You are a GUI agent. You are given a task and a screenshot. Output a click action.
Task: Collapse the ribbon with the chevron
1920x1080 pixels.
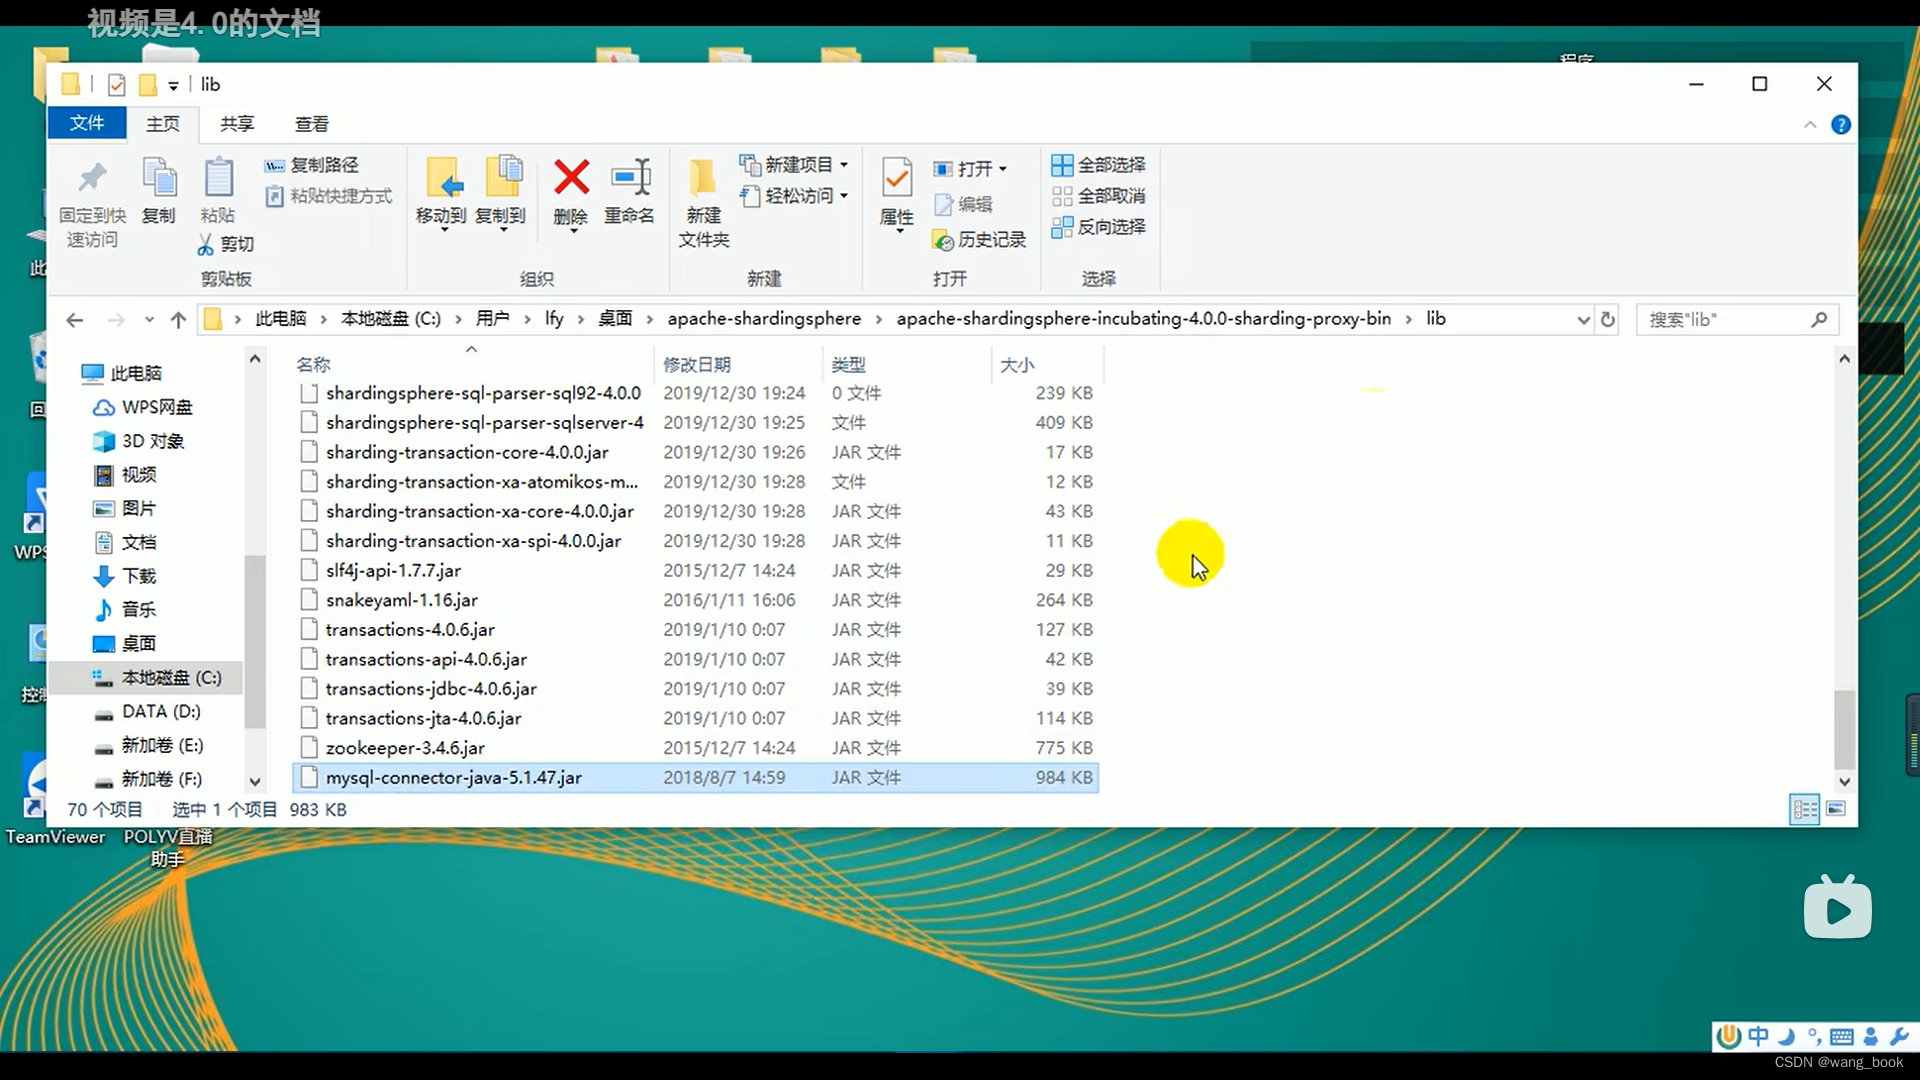(1810, 125)
